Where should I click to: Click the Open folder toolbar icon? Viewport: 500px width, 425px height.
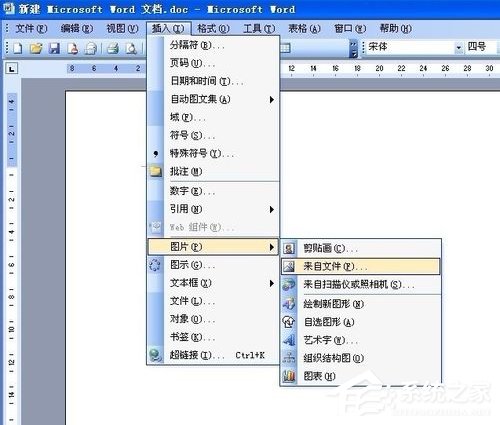[36, 48]
